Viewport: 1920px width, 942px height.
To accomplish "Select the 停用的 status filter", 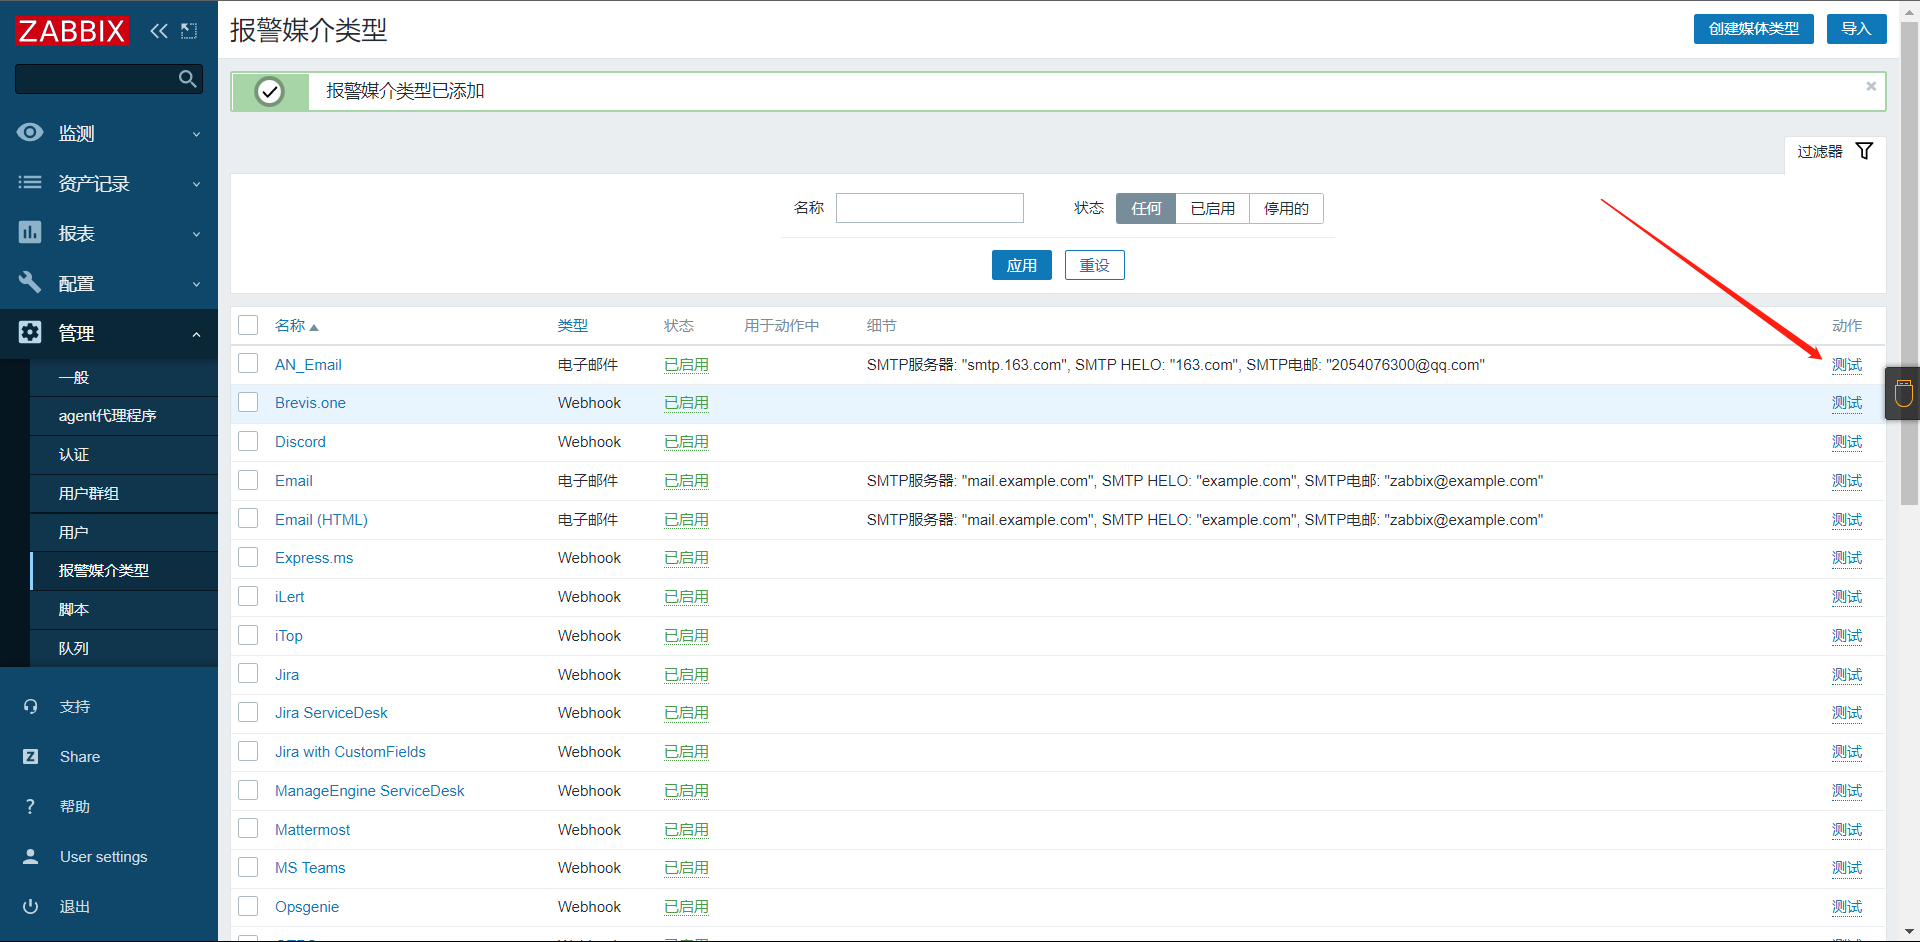I will tap(1286, 208).
